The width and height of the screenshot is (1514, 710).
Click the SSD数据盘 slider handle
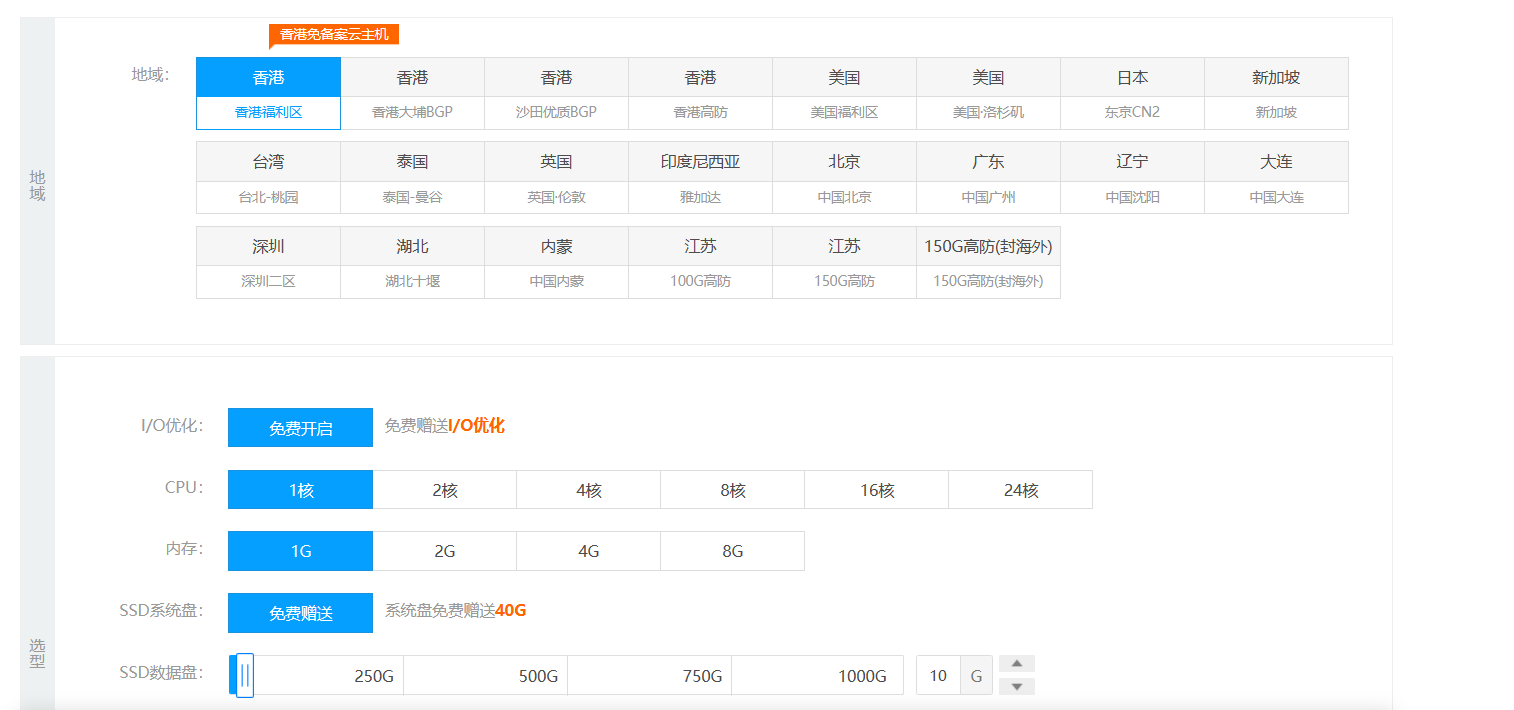pyautogui.click(x=245, y=675)
